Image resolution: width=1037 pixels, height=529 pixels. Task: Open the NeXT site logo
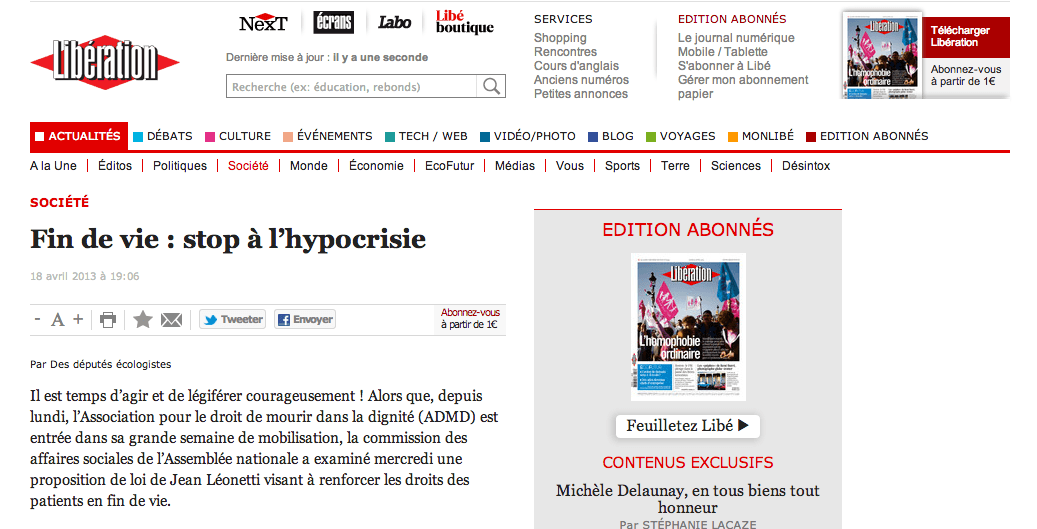click(x=263, y=23)
